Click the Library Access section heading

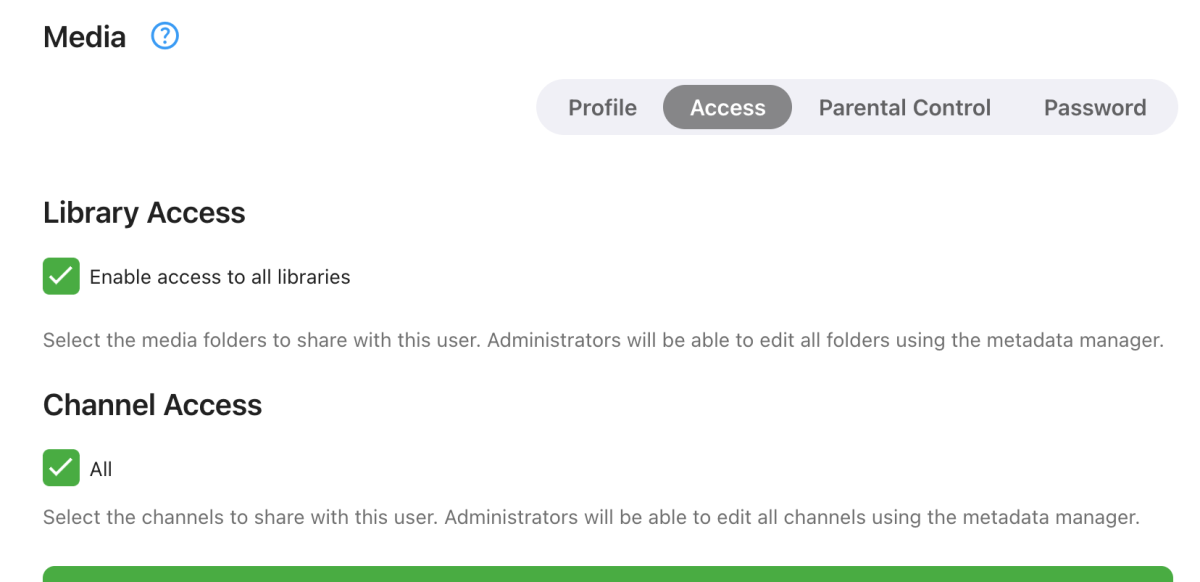144,213
